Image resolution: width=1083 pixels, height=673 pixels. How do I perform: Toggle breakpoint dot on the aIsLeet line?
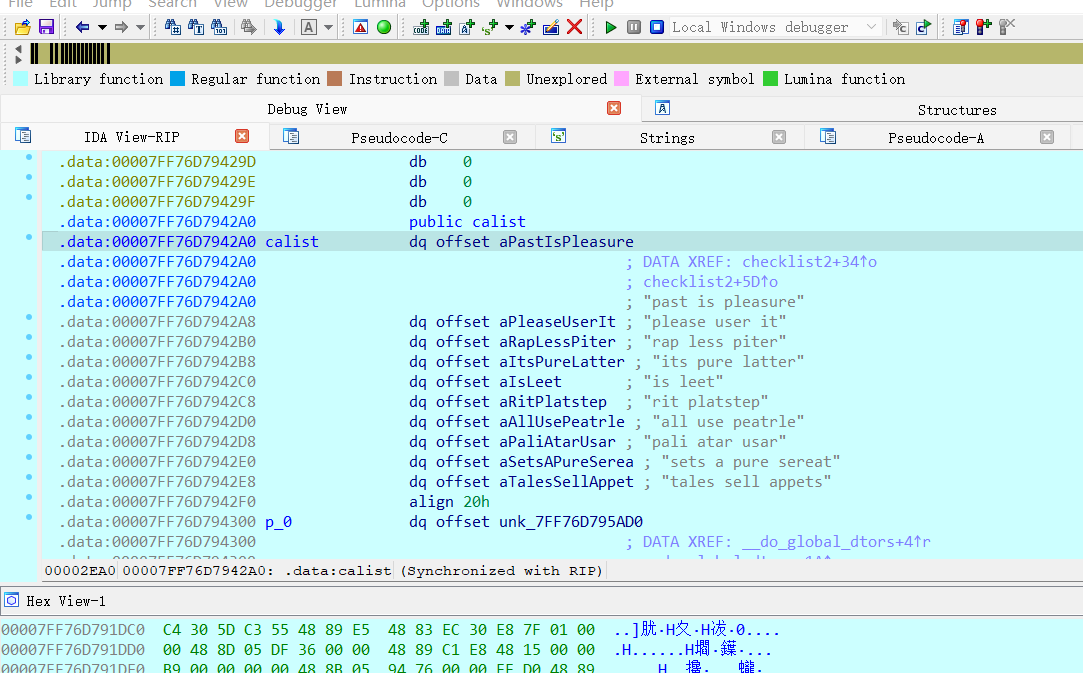[x=29, y=377]
